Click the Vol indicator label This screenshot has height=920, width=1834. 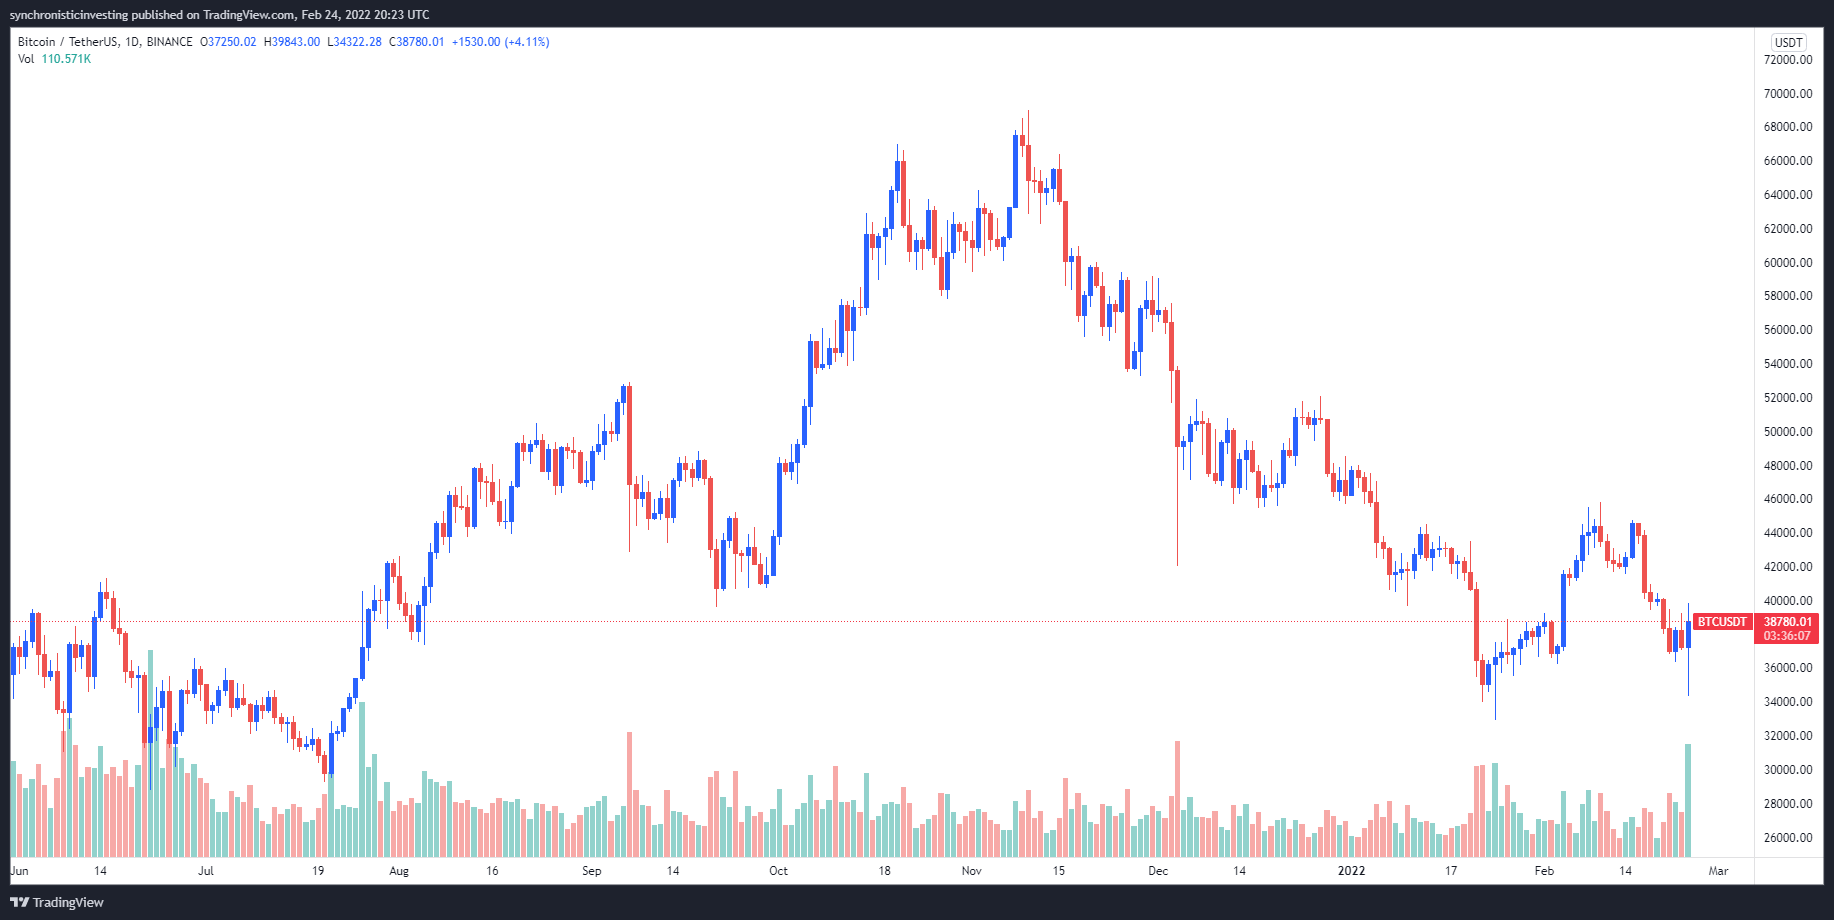point(26,59)
